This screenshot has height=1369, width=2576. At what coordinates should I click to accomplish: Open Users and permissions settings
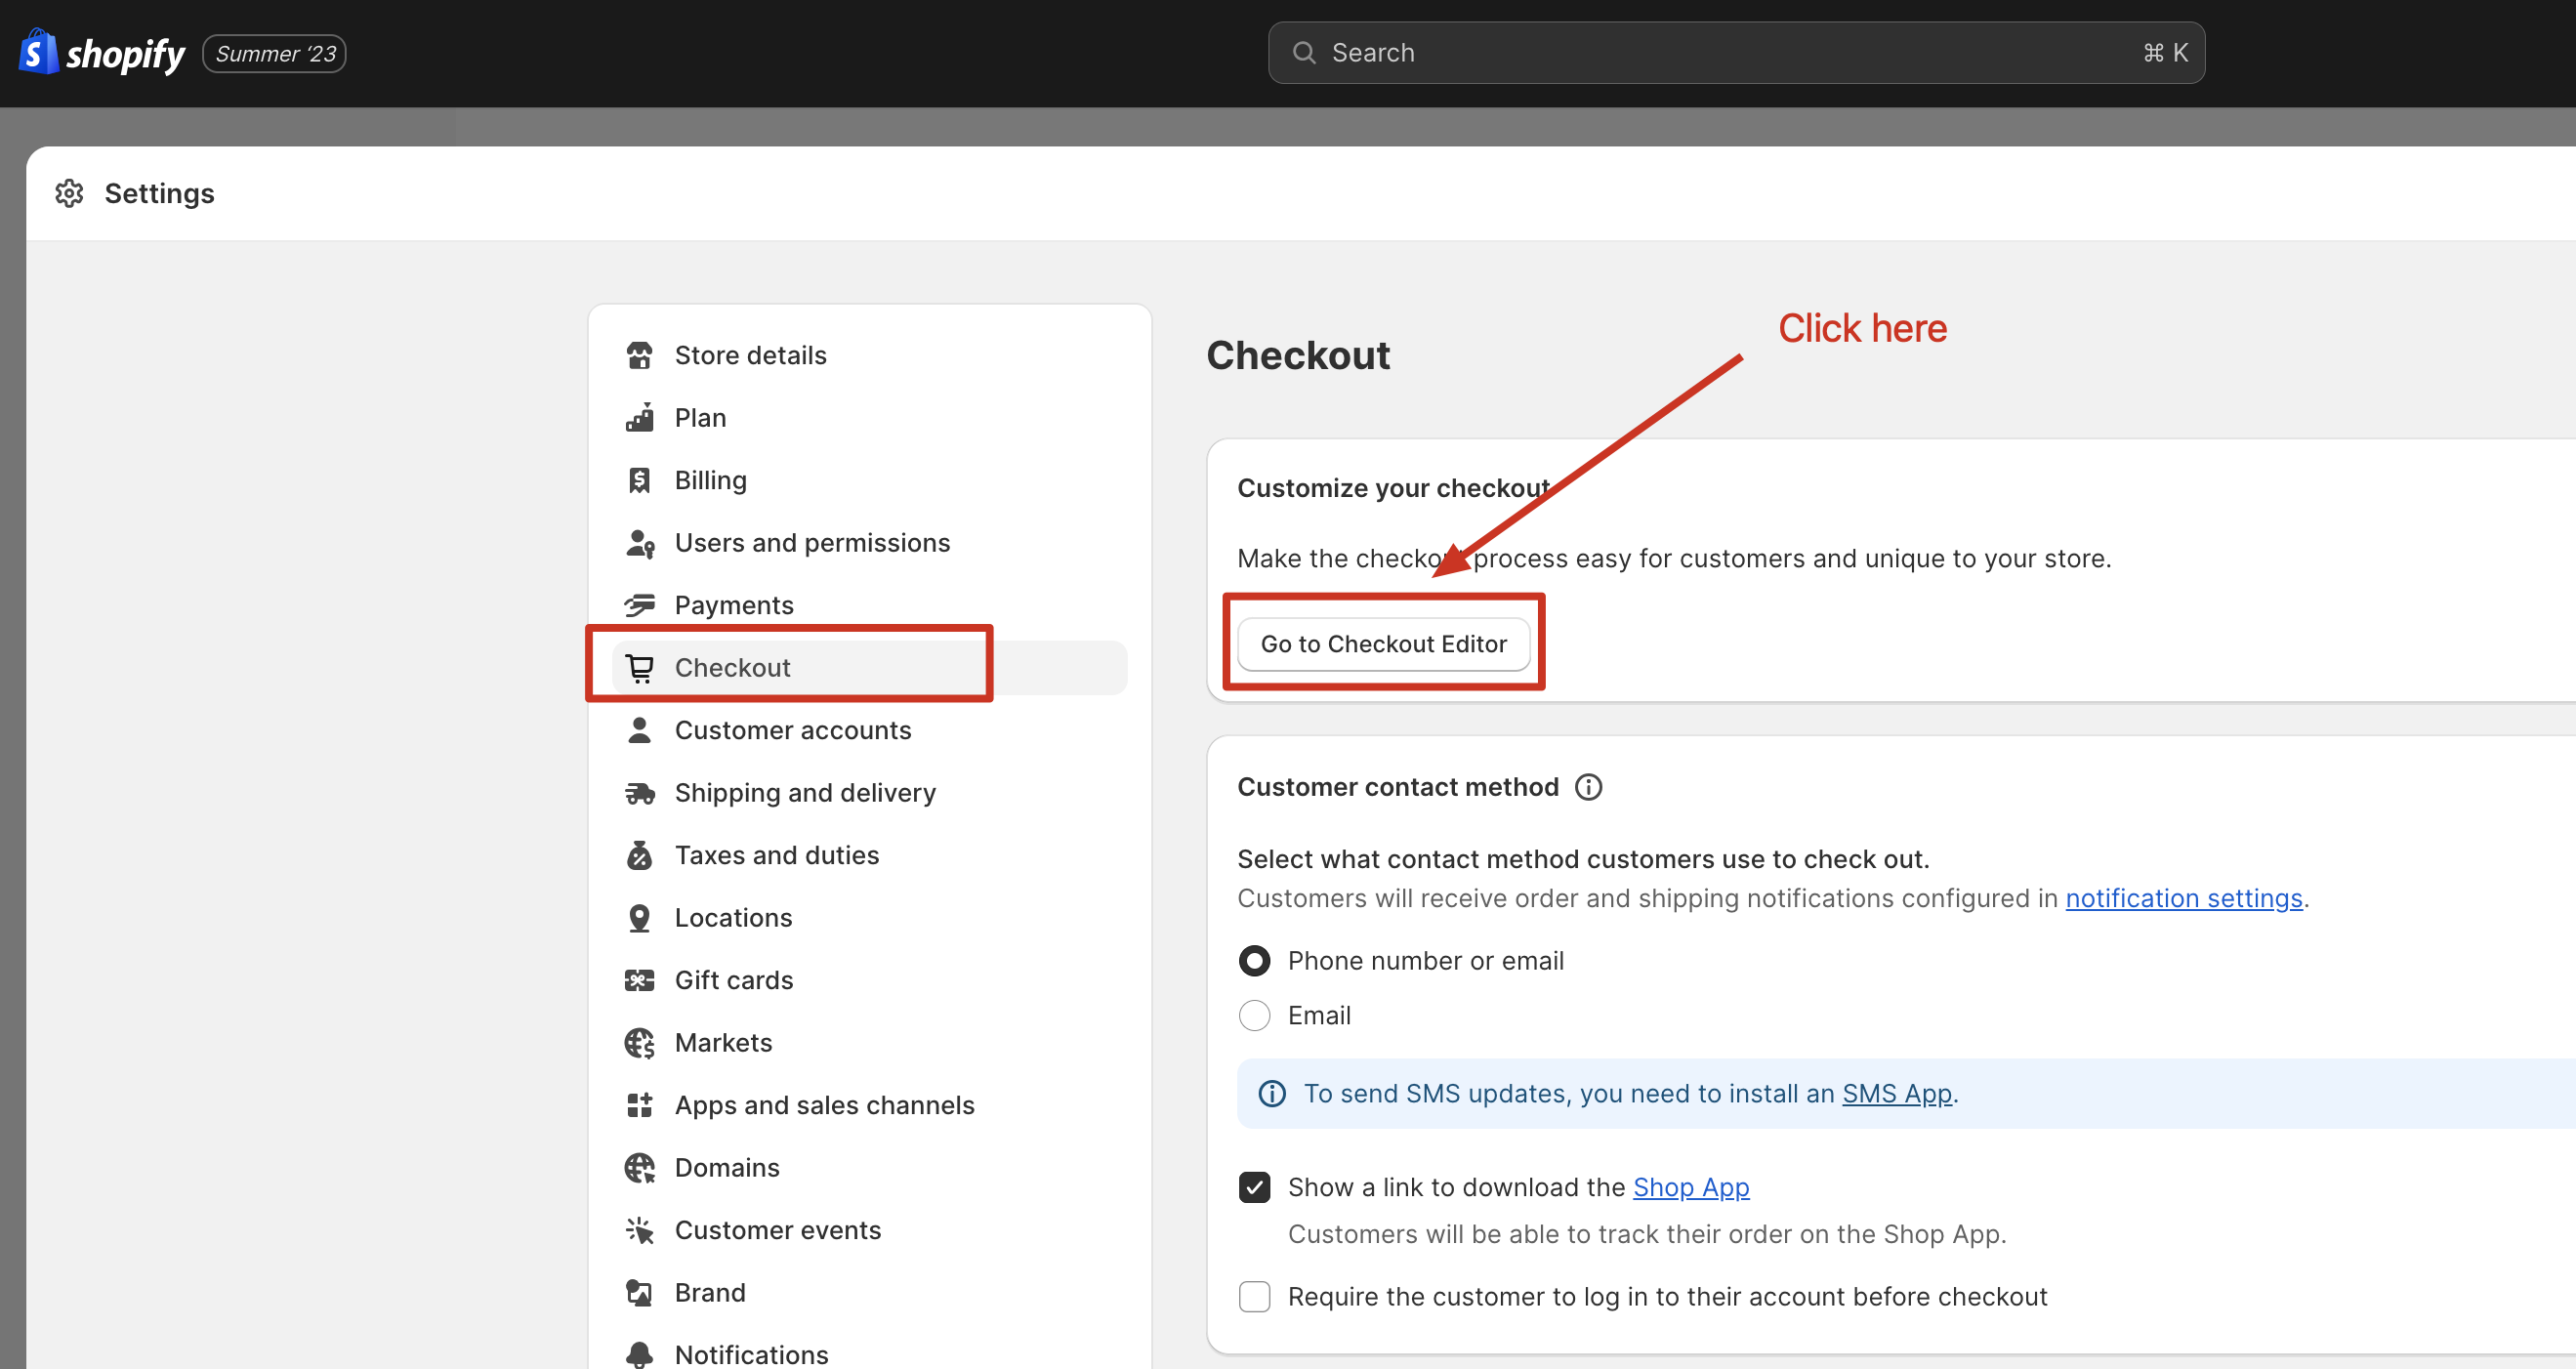[812, 543]
